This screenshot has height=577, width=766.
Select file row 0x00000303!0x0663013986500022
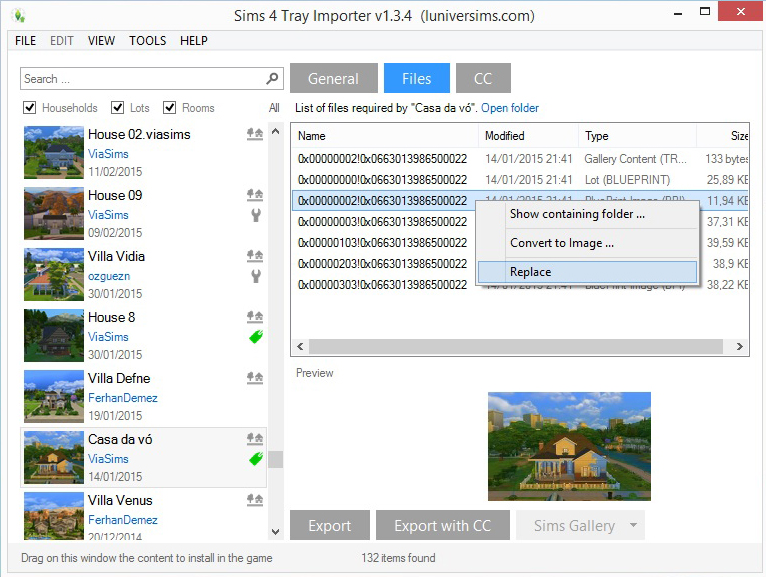pos(384,285)
